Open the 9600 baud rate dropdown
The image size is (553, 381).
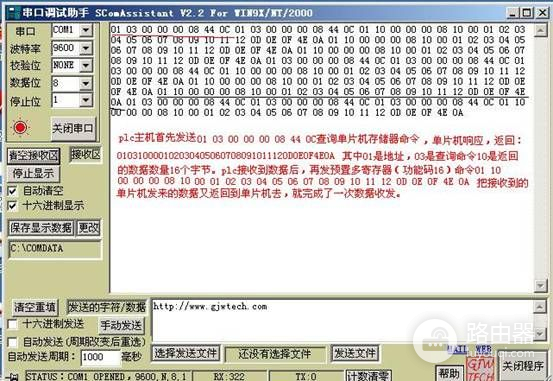click(x=86, y=48)
